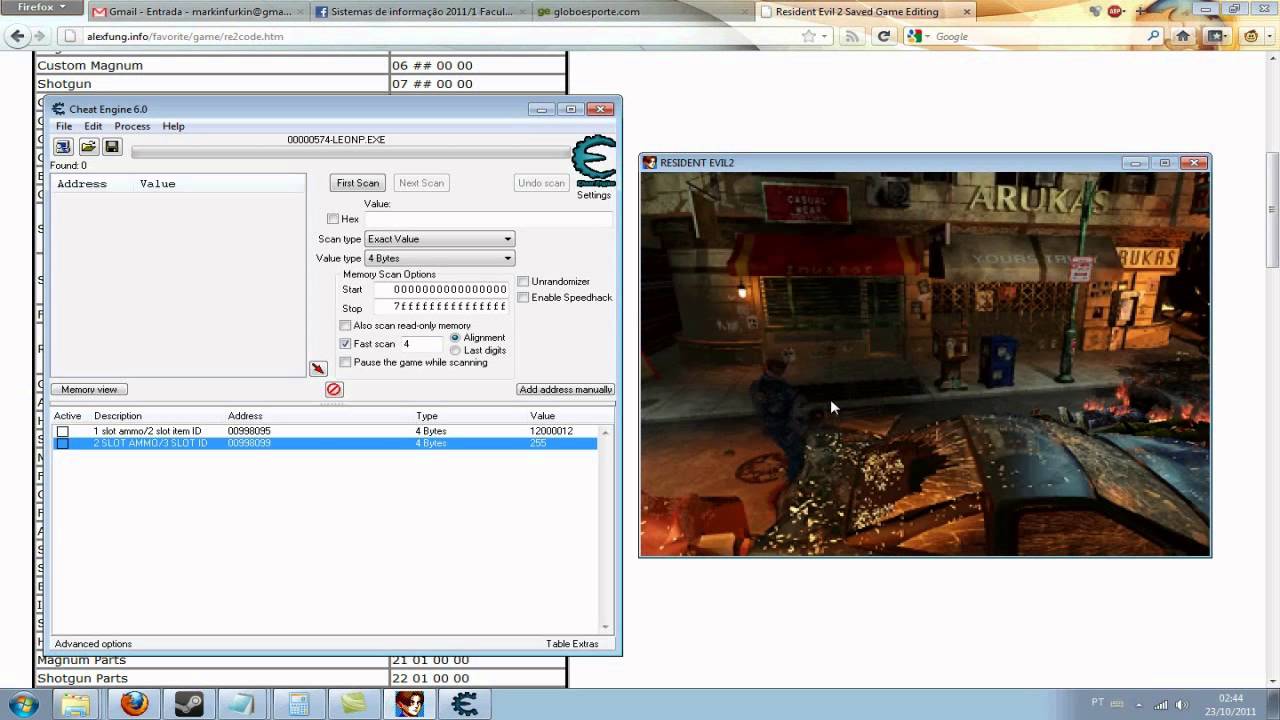The height and width of the screenshot is (720, 1280).
Task: Click the red no-entry delete icon
Action: [334, 389]
